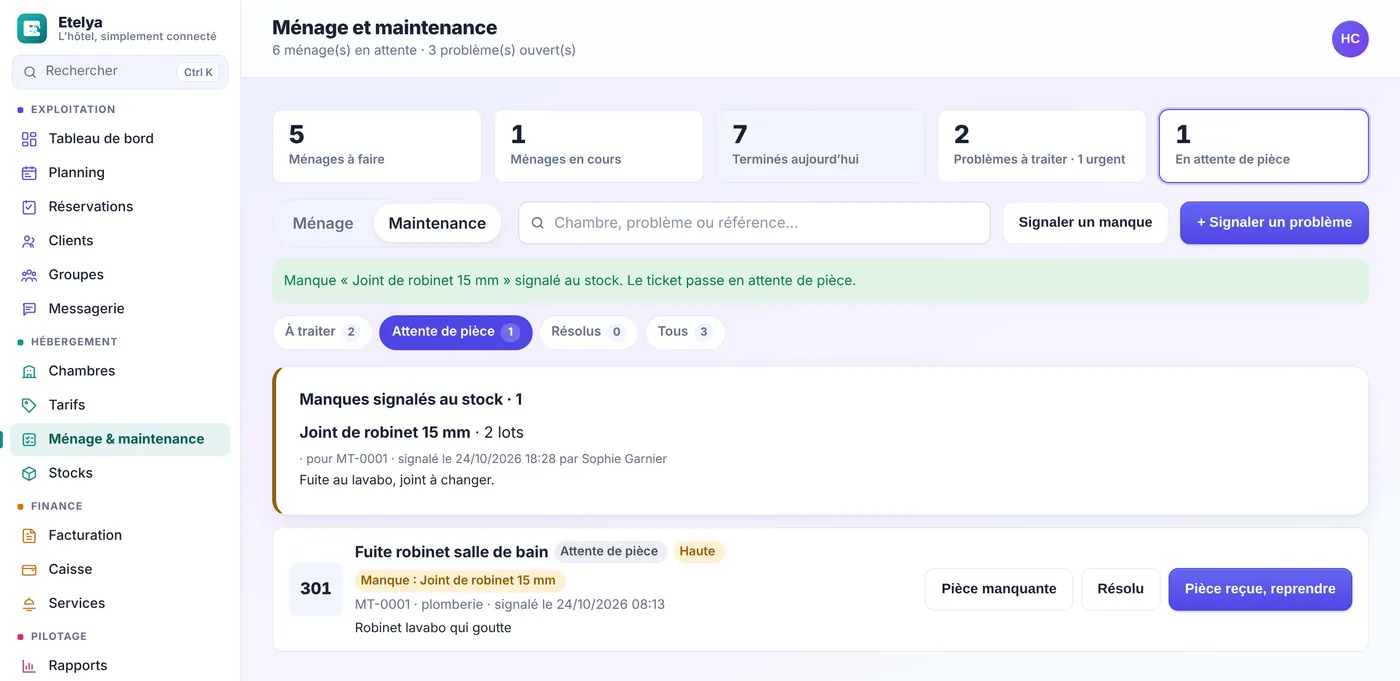Open Messagerie
This screenshot has height=681, width=1400.
[x=120, y=309]
